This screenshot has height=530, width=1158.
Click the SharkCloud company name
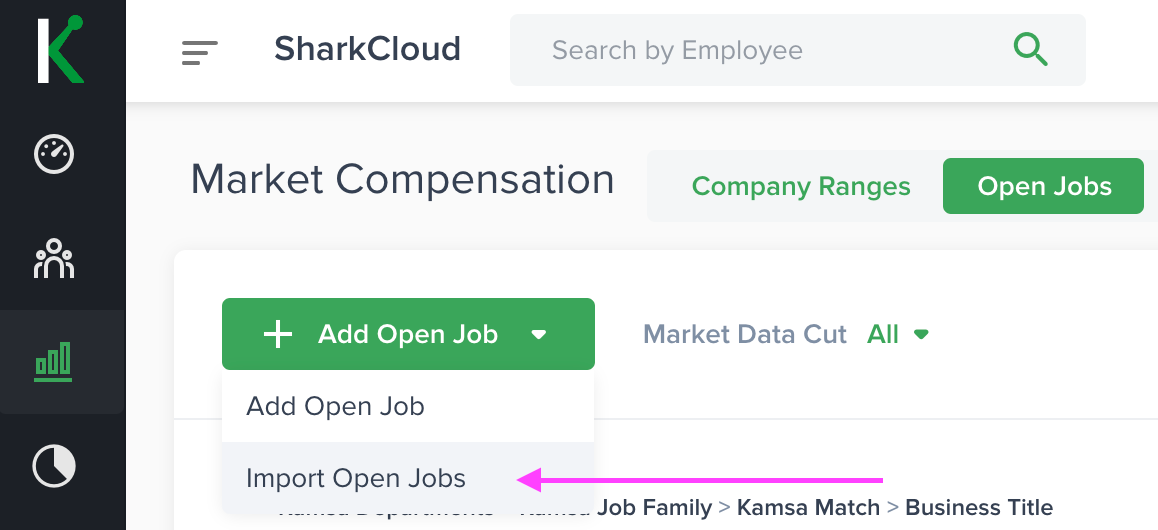[367, 49]
